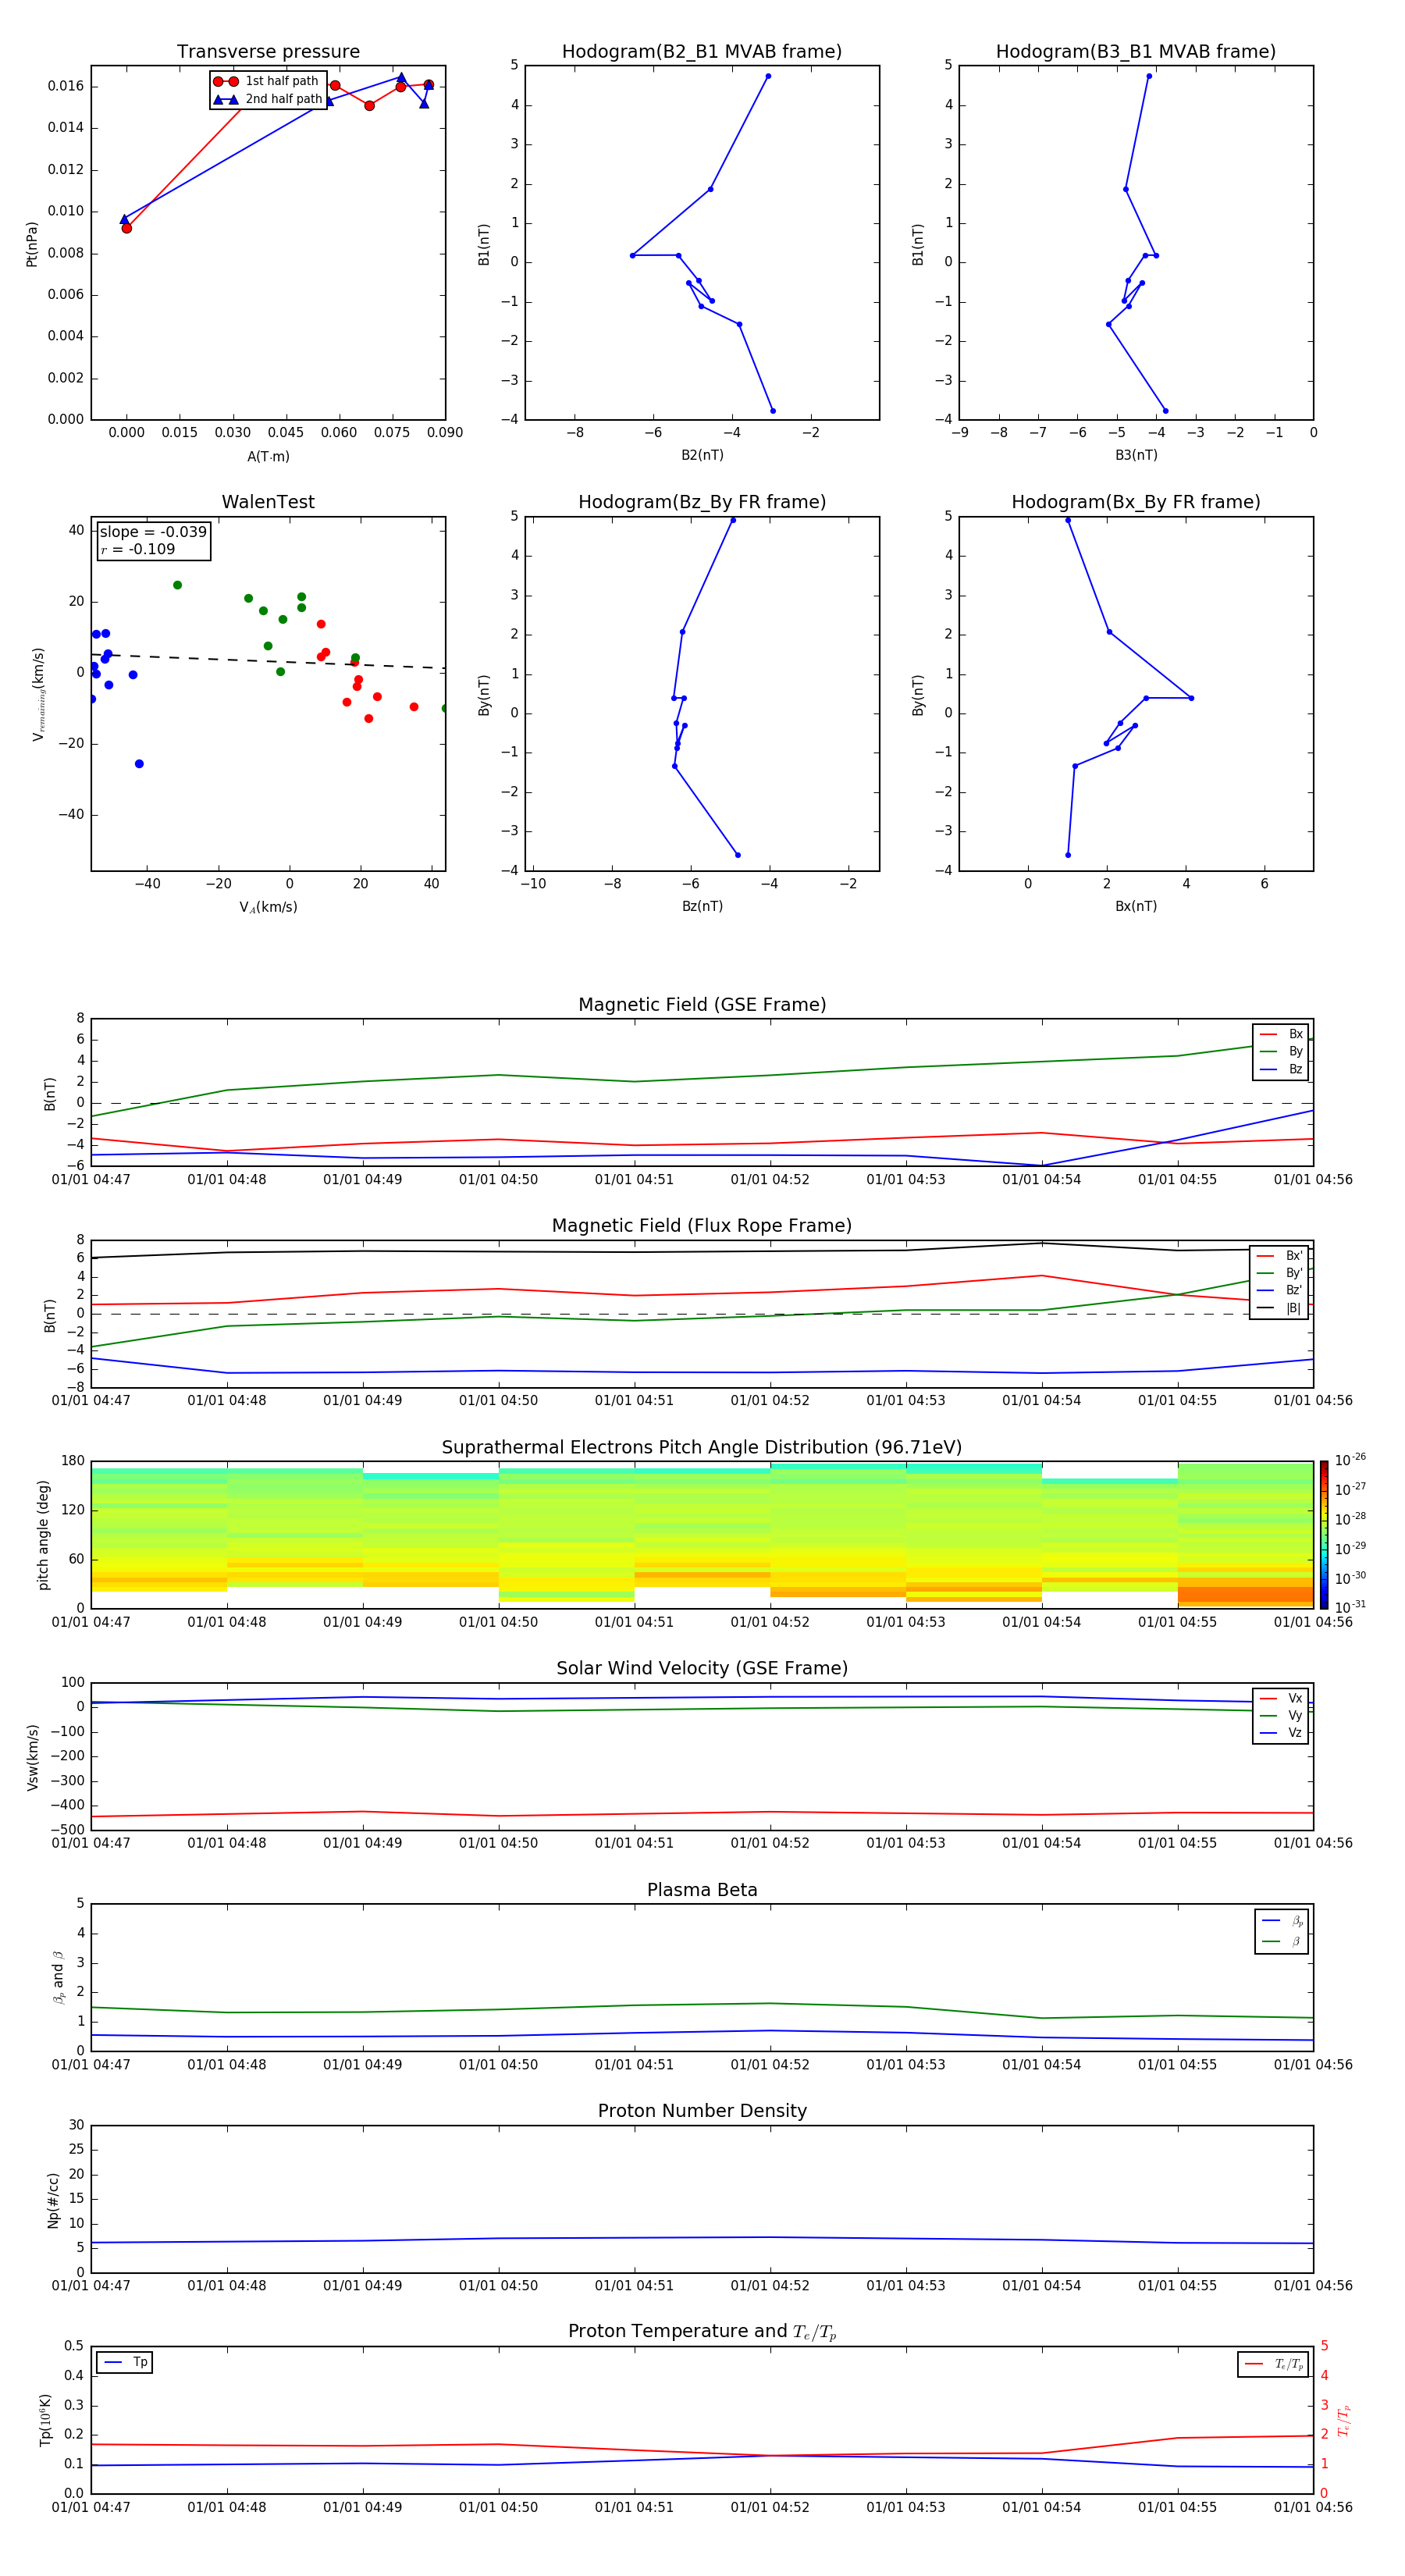Click the 'By' entry in GSE legend

point(1281,1052)
